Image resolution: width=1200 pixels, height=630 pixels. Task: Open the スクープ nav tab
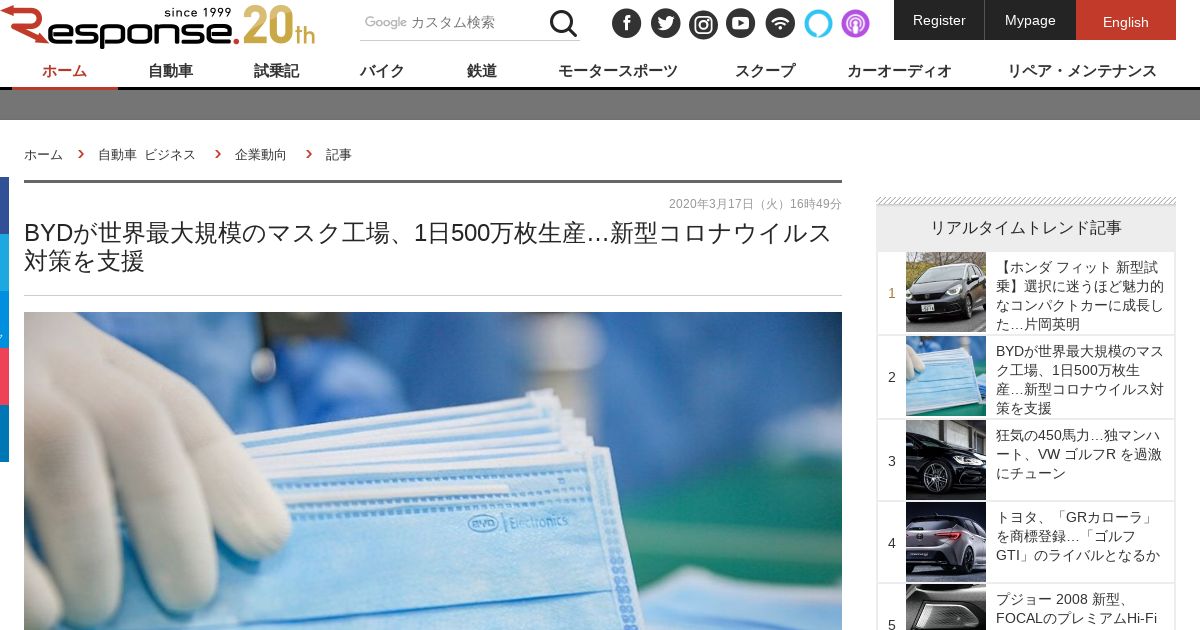coord(765,71)
